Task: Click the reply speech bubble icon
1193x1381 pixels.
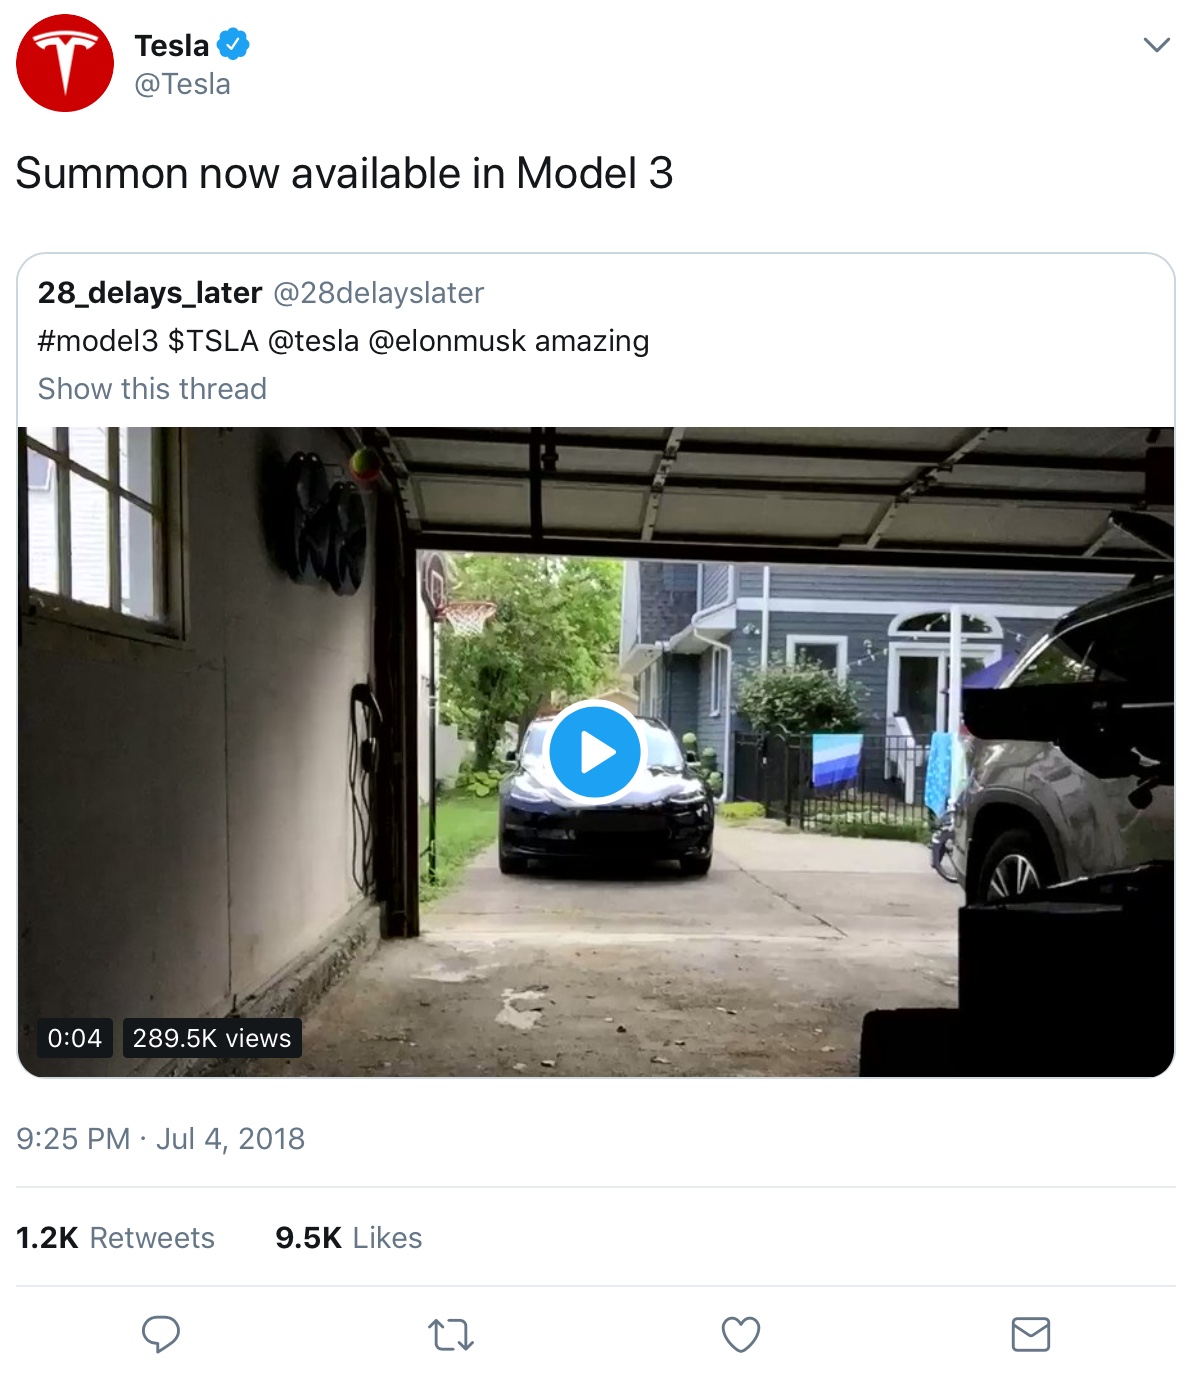Action: tap(161, 1334)
